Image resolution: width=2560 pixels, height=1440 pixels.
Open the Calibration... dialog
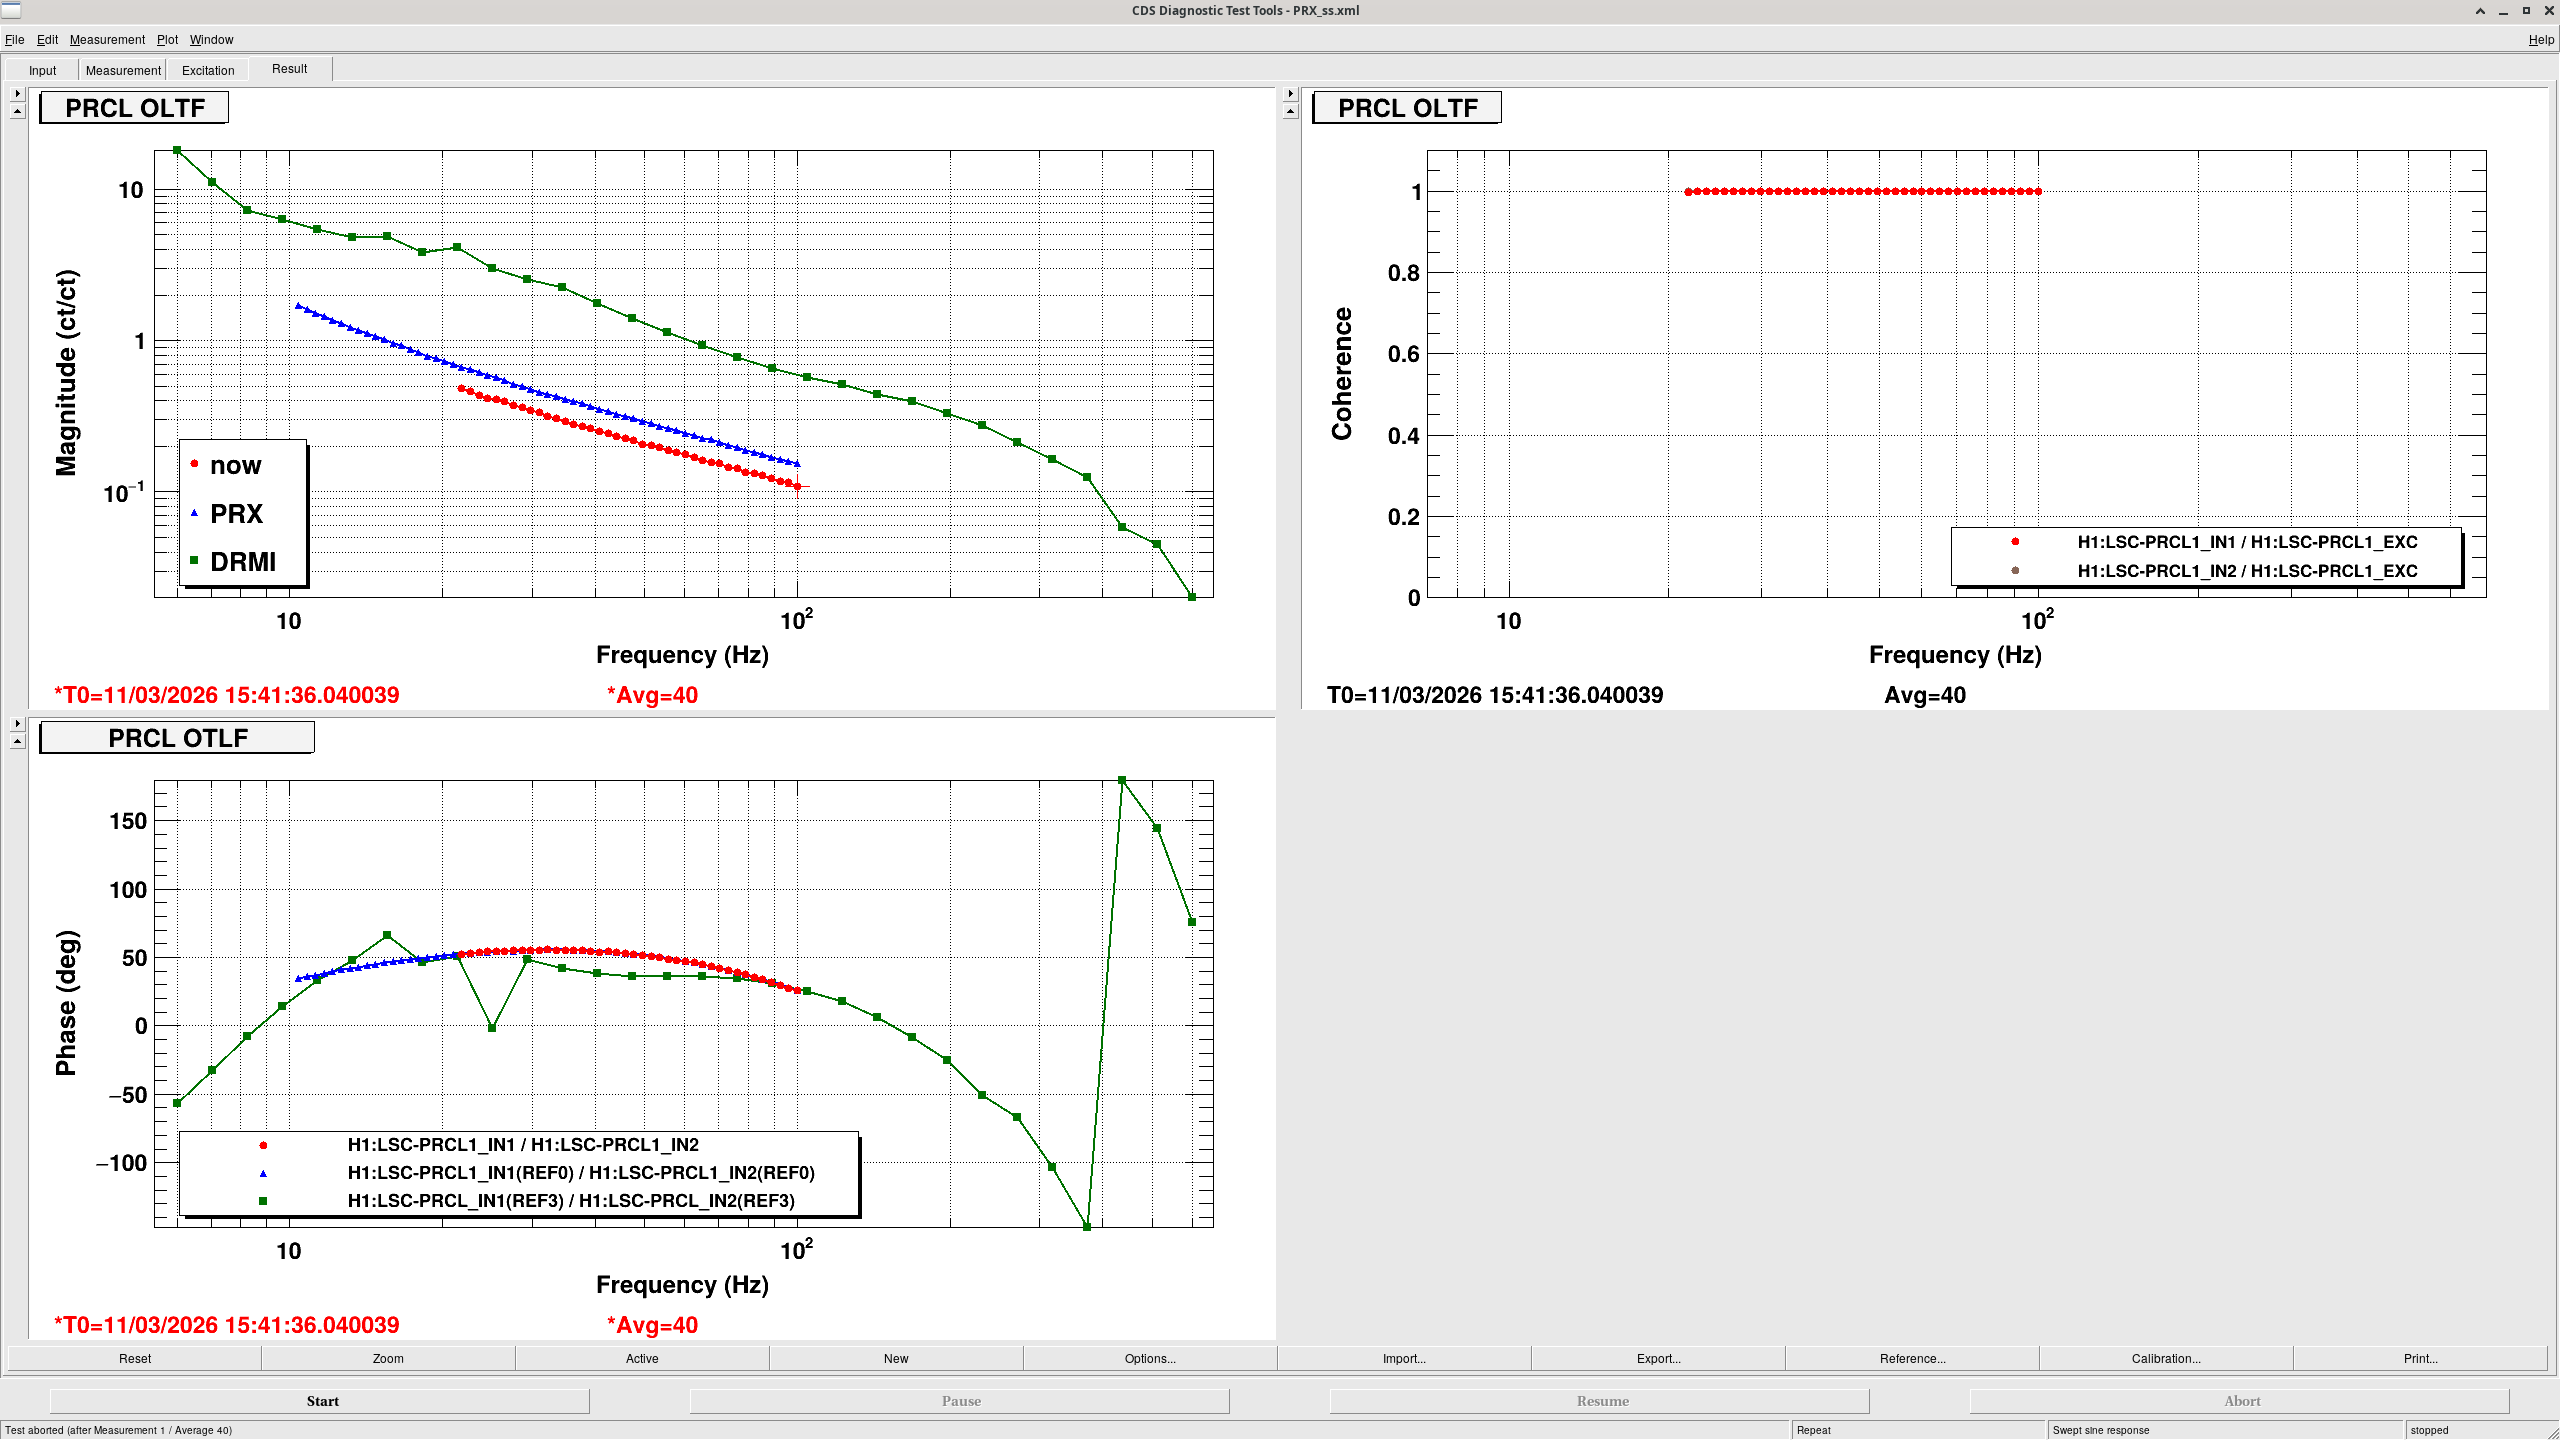2166,1358
